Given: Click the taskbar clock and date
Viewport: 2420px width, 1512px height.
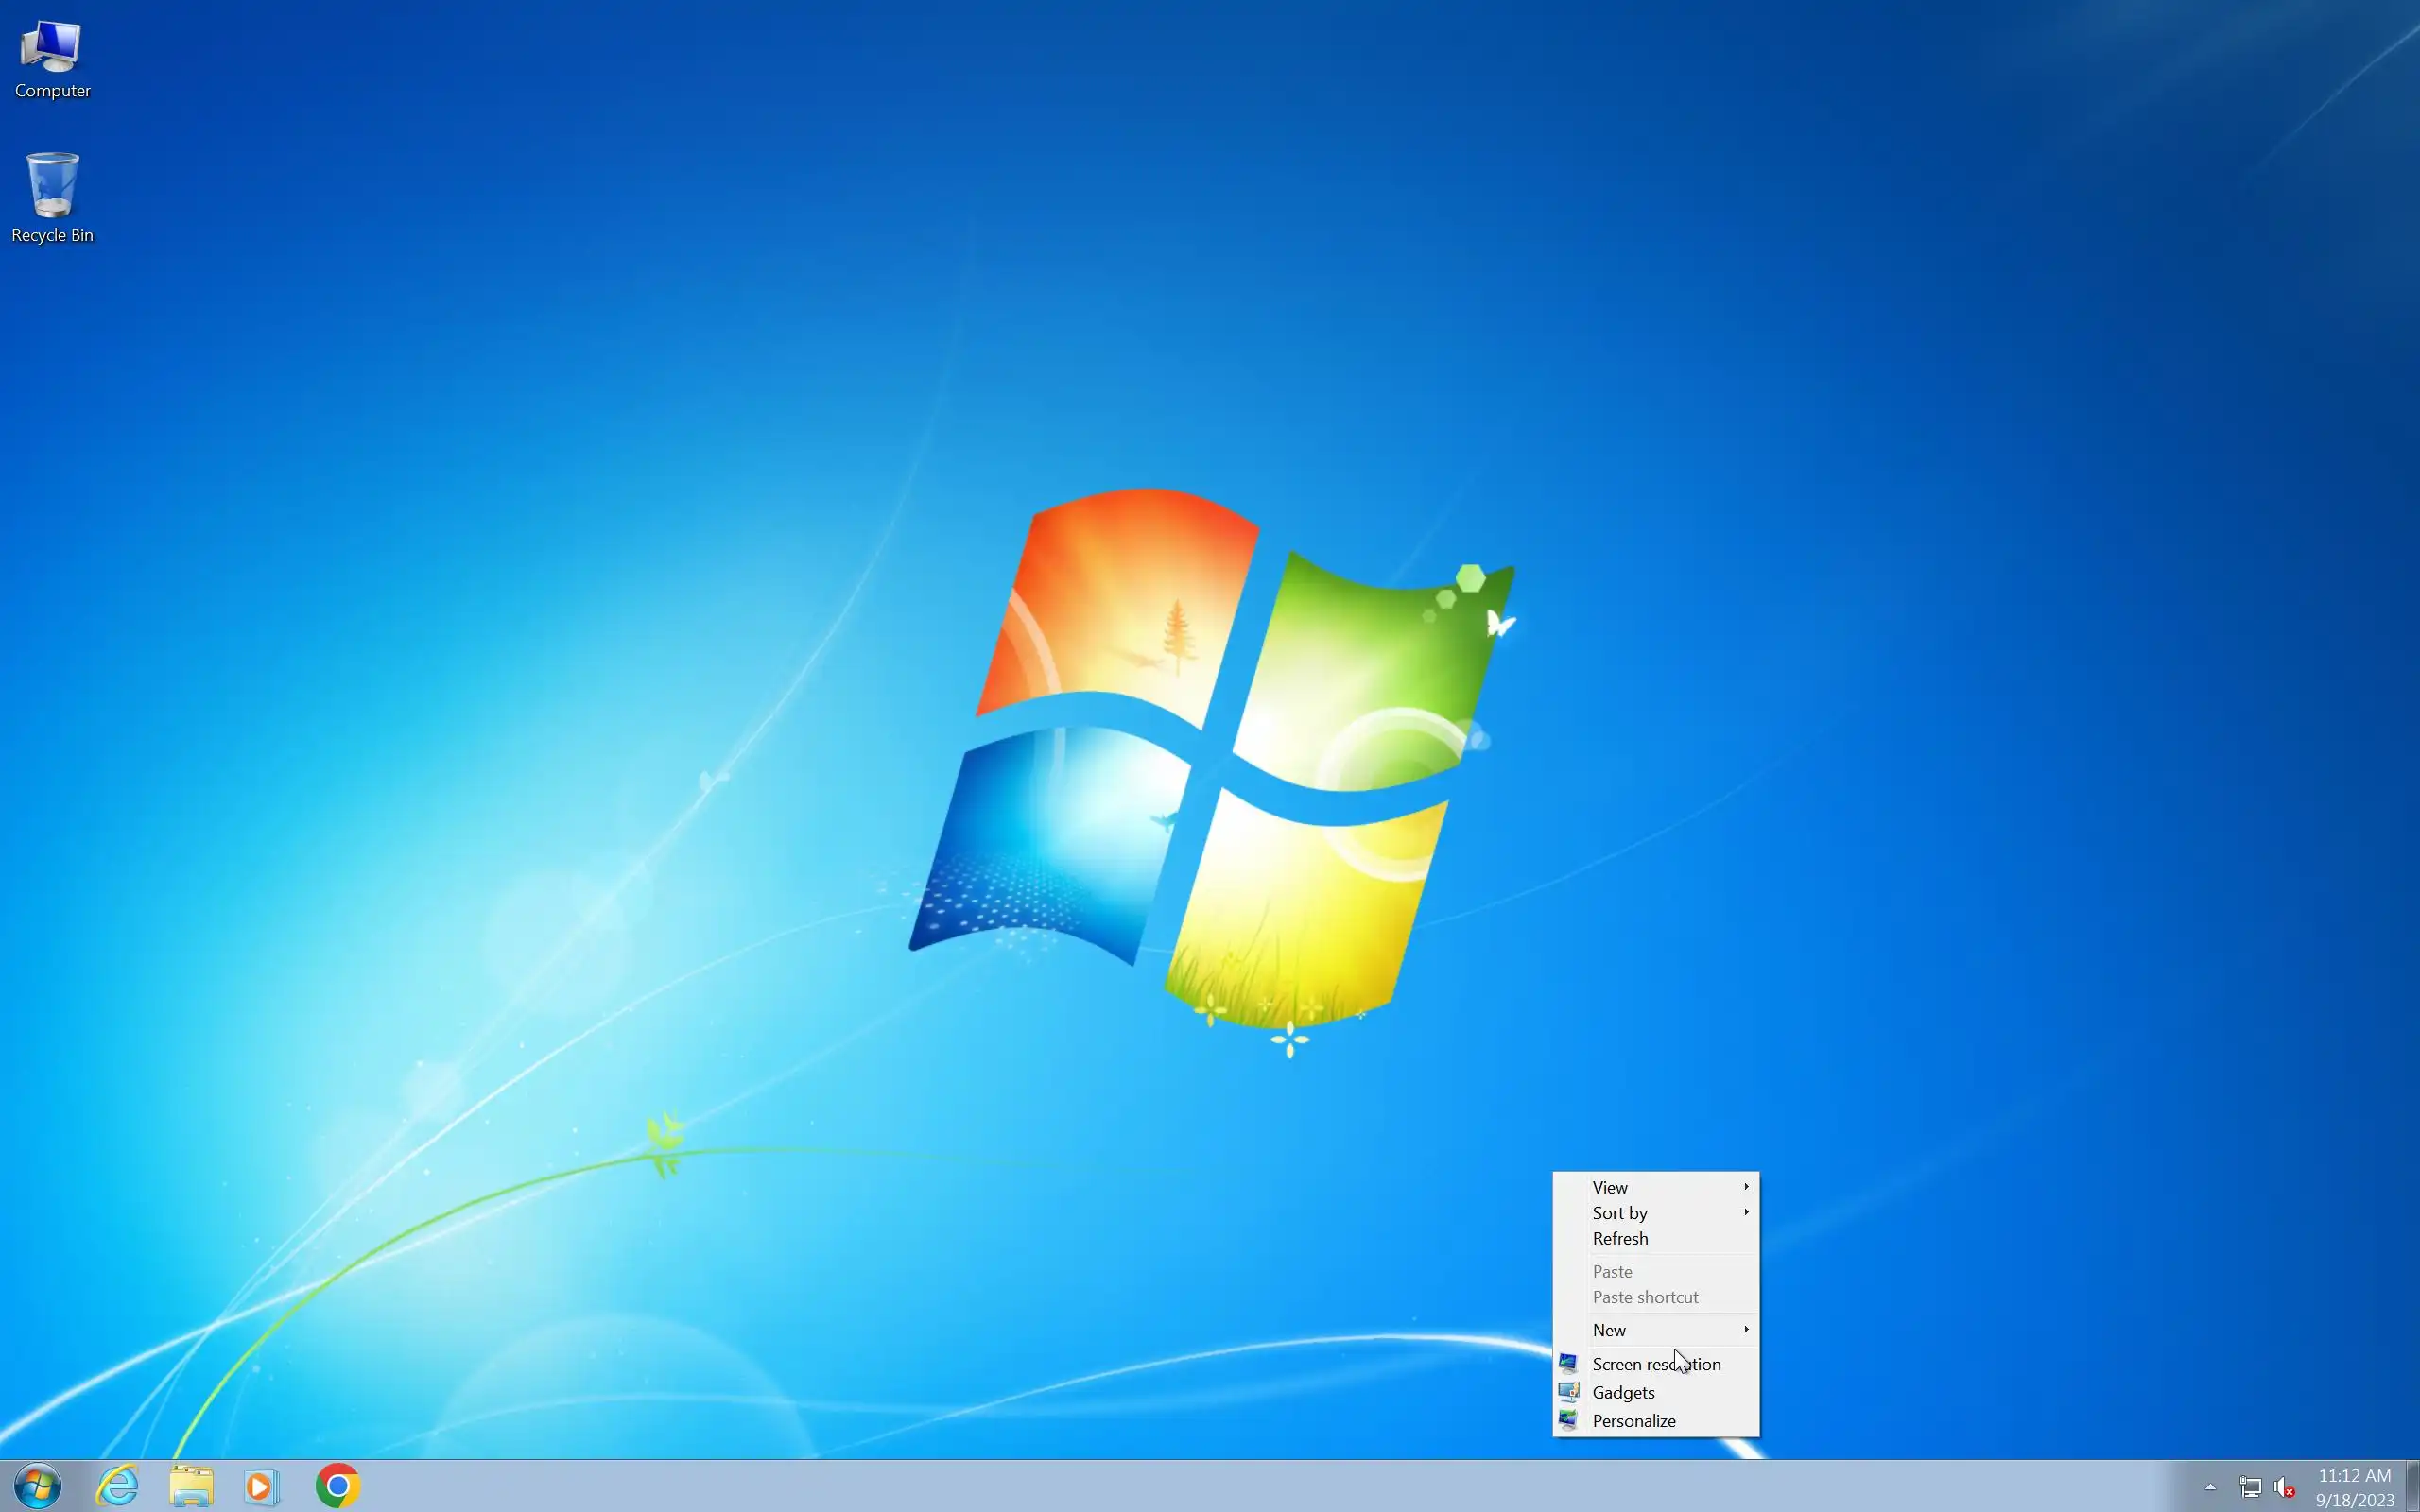Looking at the screenshot, I should (2354, 1487).
